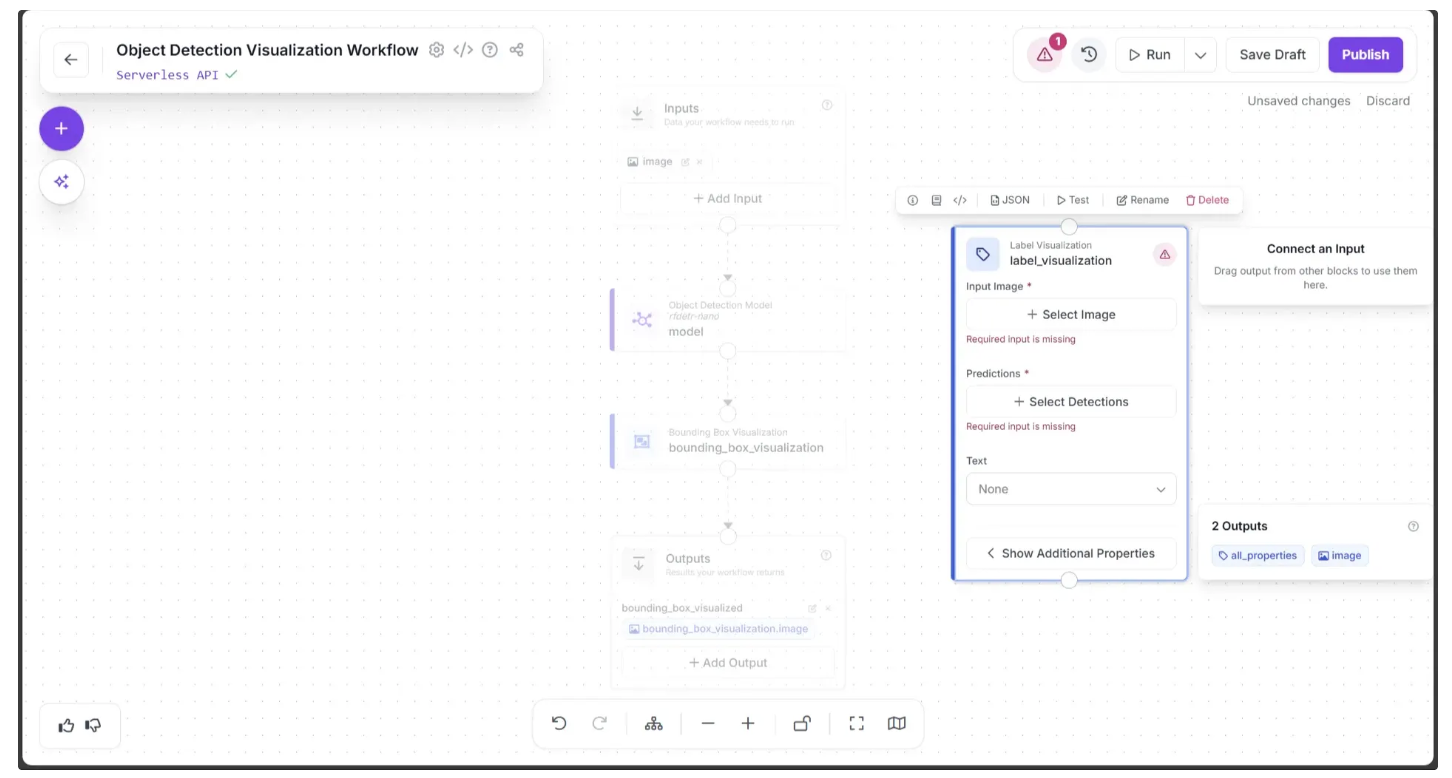Open the AI sparkle assistant button

click(62, 182)
